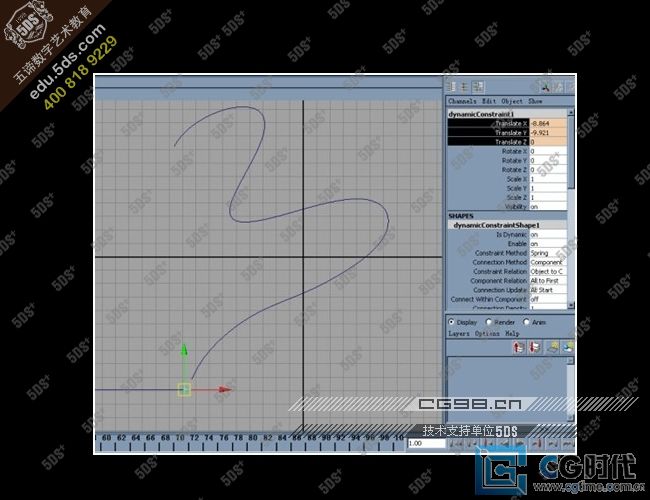
Task: Select the Display layer radio button
Action: click(x=451, y=322)
